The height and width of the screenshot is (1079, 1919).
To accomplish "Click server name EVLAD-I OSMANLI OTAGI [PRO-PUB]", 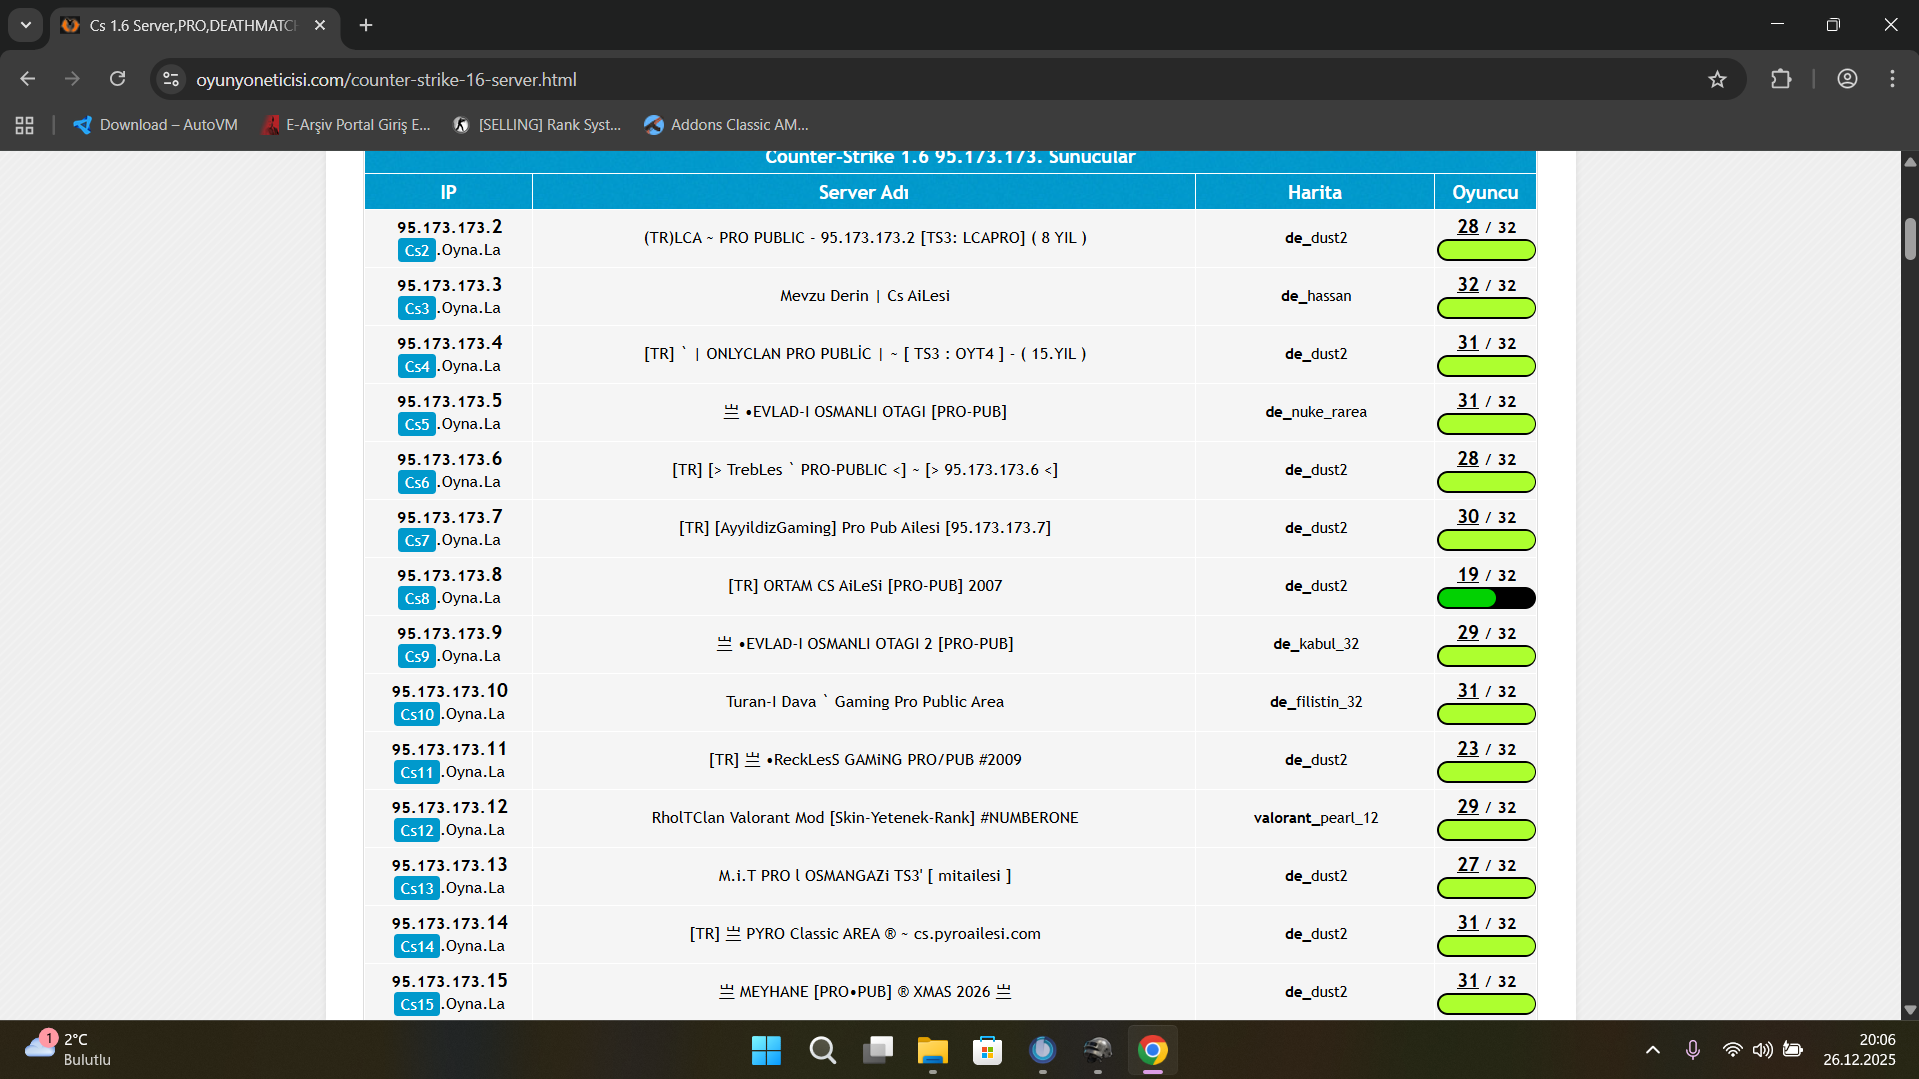I will click(865, 412).
